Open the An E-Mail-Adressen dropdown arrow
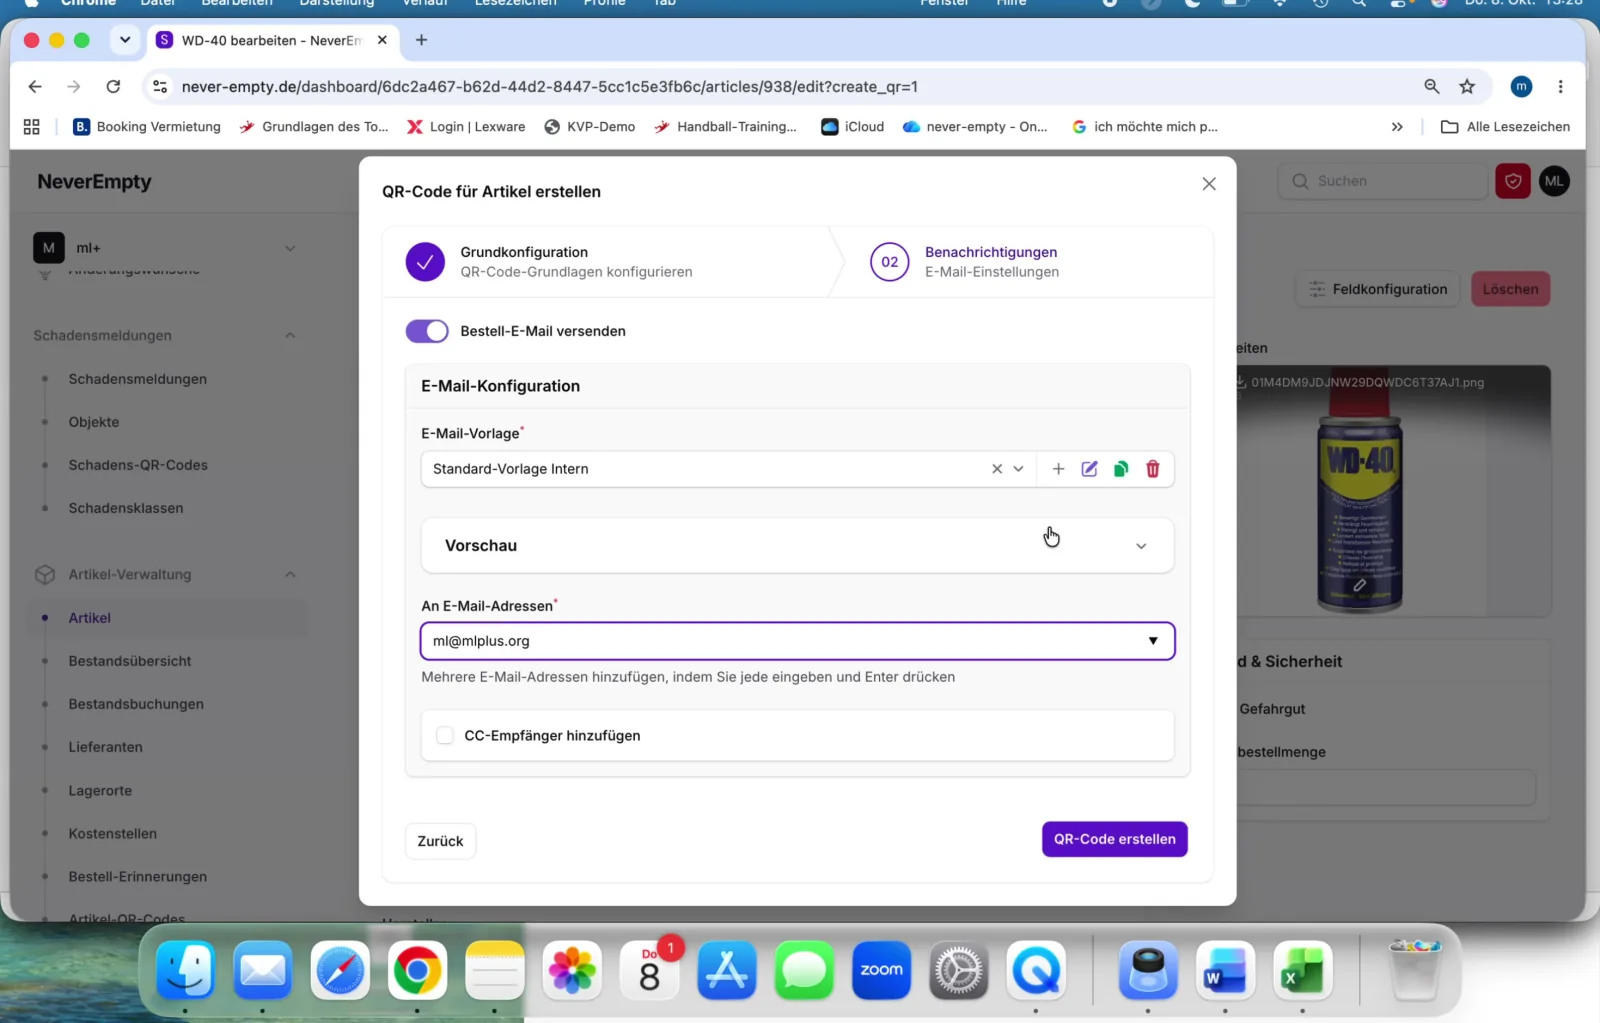The width and height of the screenshot is (1600, 1023). (1153, 641)
